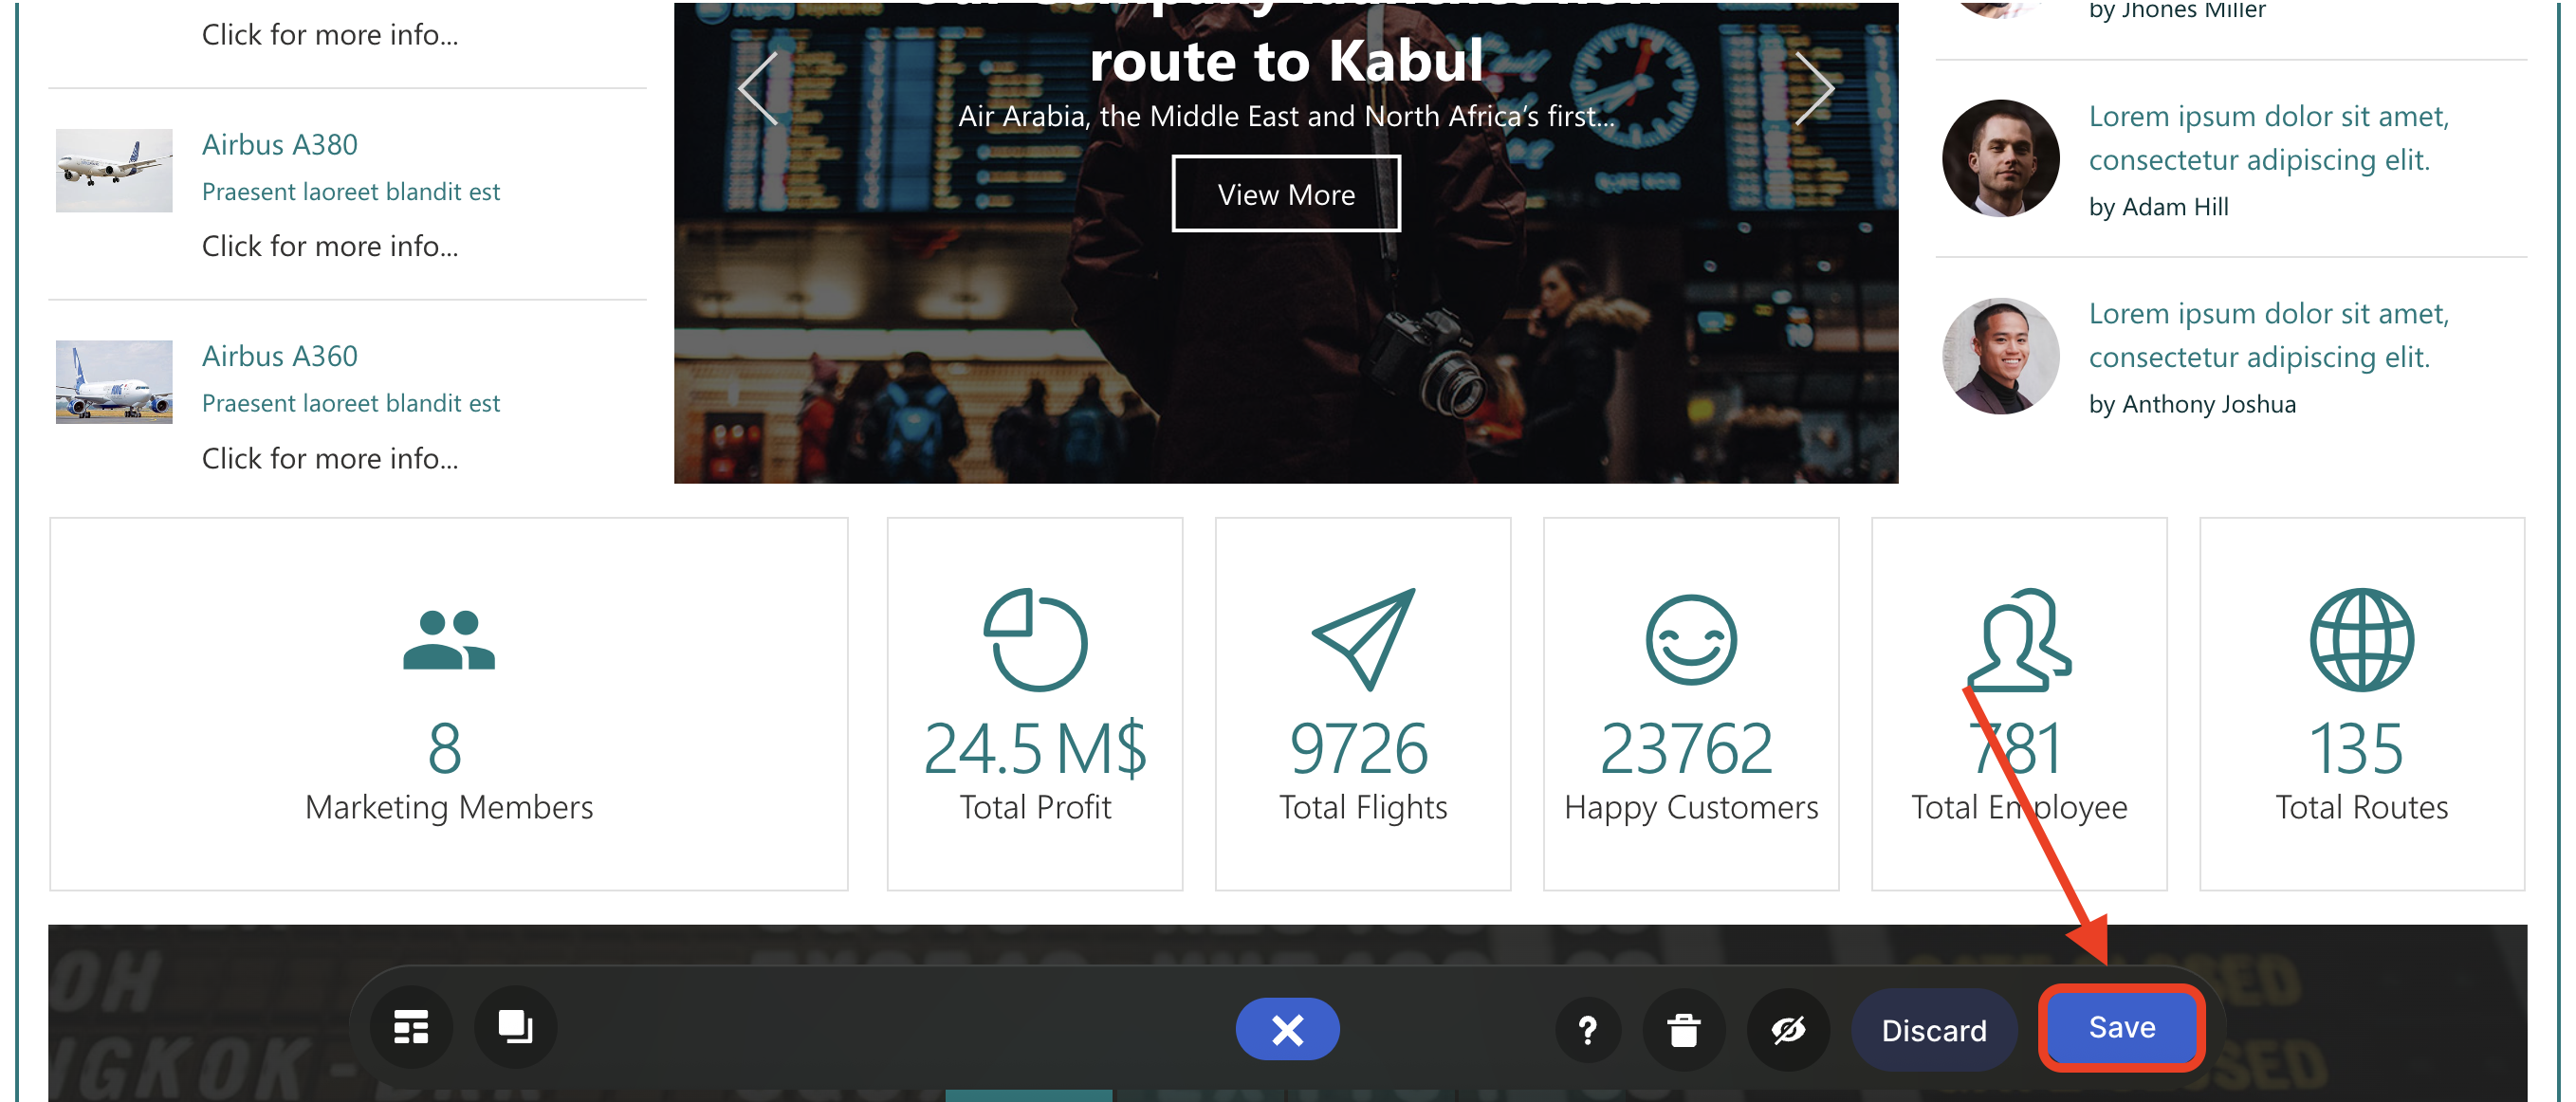
Task: Save the page changes
Action: point(2122,1028)
